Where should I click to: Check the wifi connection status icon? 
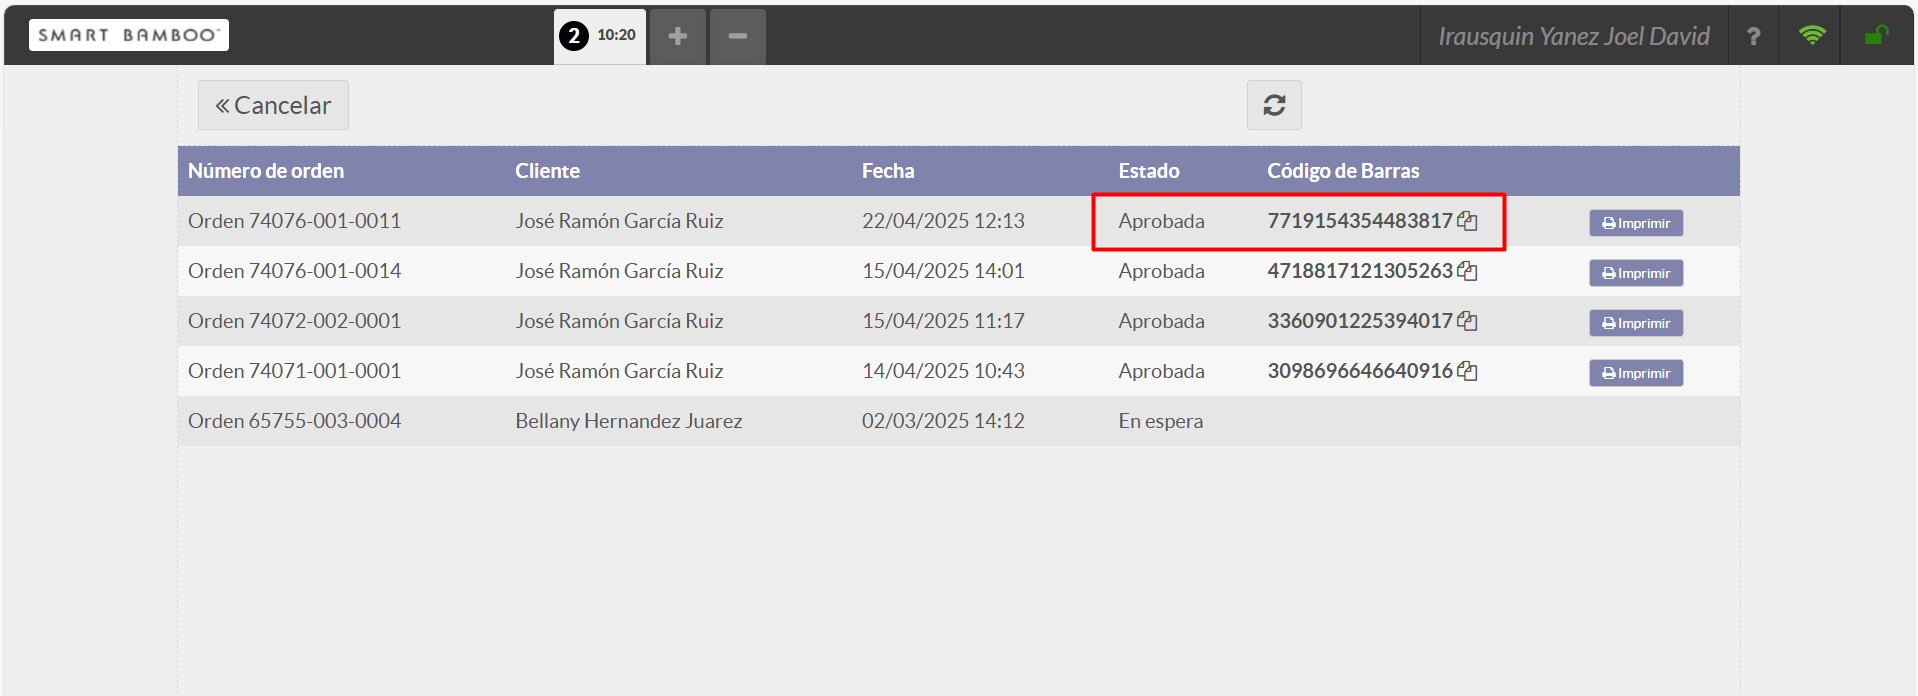(1811, 36)
